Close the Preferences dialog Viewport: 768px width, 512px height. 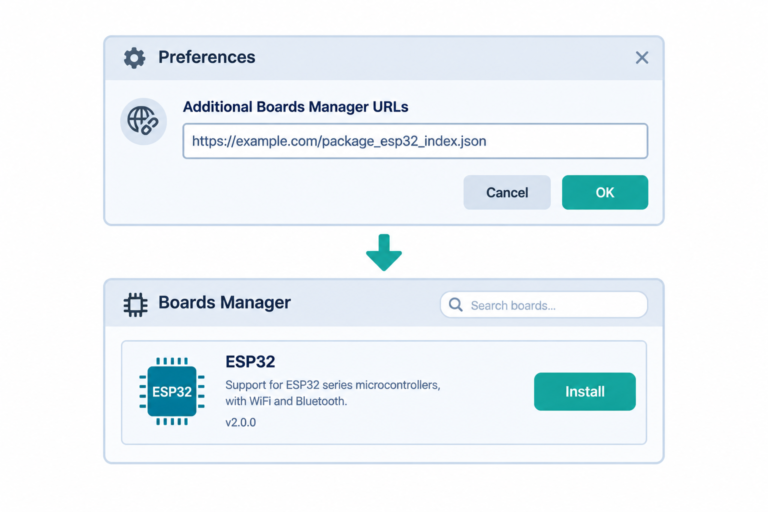coord(642,58)
